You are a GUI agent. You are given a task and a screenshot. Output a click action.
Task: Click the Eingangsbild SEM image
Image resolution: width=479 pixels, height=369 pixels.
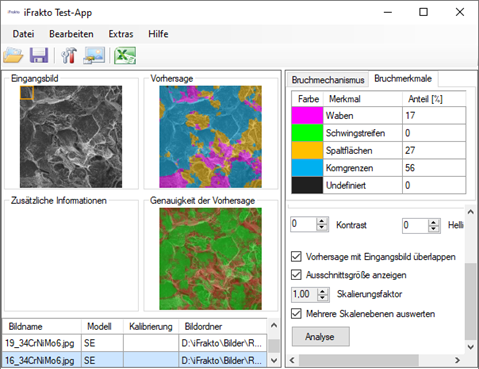[x=71, y=137]
